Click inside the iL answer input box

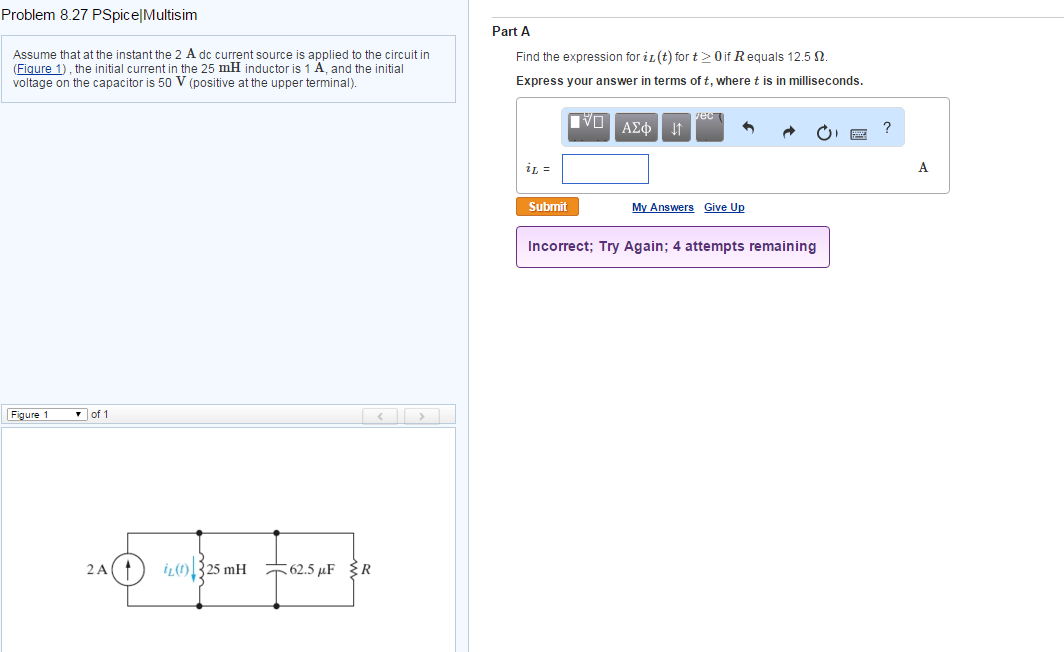604,168
